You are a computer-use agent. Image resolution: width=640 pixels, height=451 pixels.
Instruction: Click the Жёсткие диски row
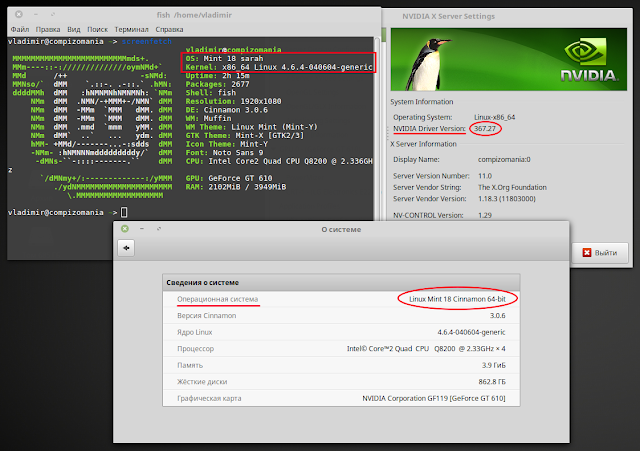pyautogui.click(x=340, y=379)
